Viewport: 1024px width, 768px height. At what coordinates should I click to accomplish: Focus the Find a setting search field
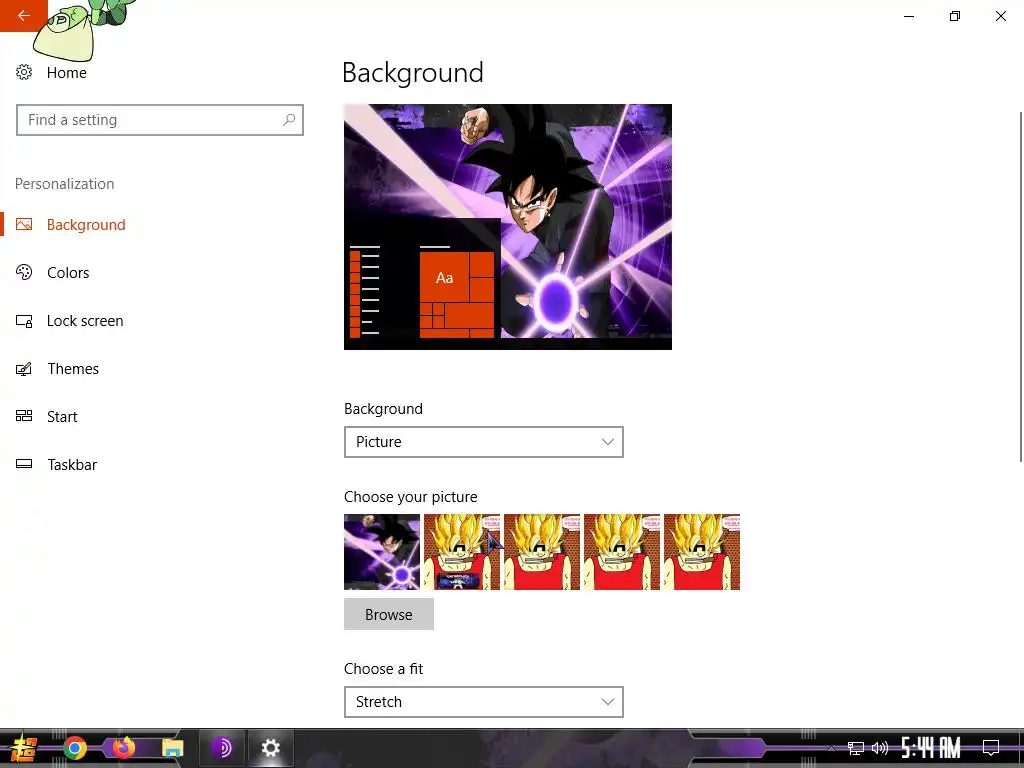pos(160,120)
